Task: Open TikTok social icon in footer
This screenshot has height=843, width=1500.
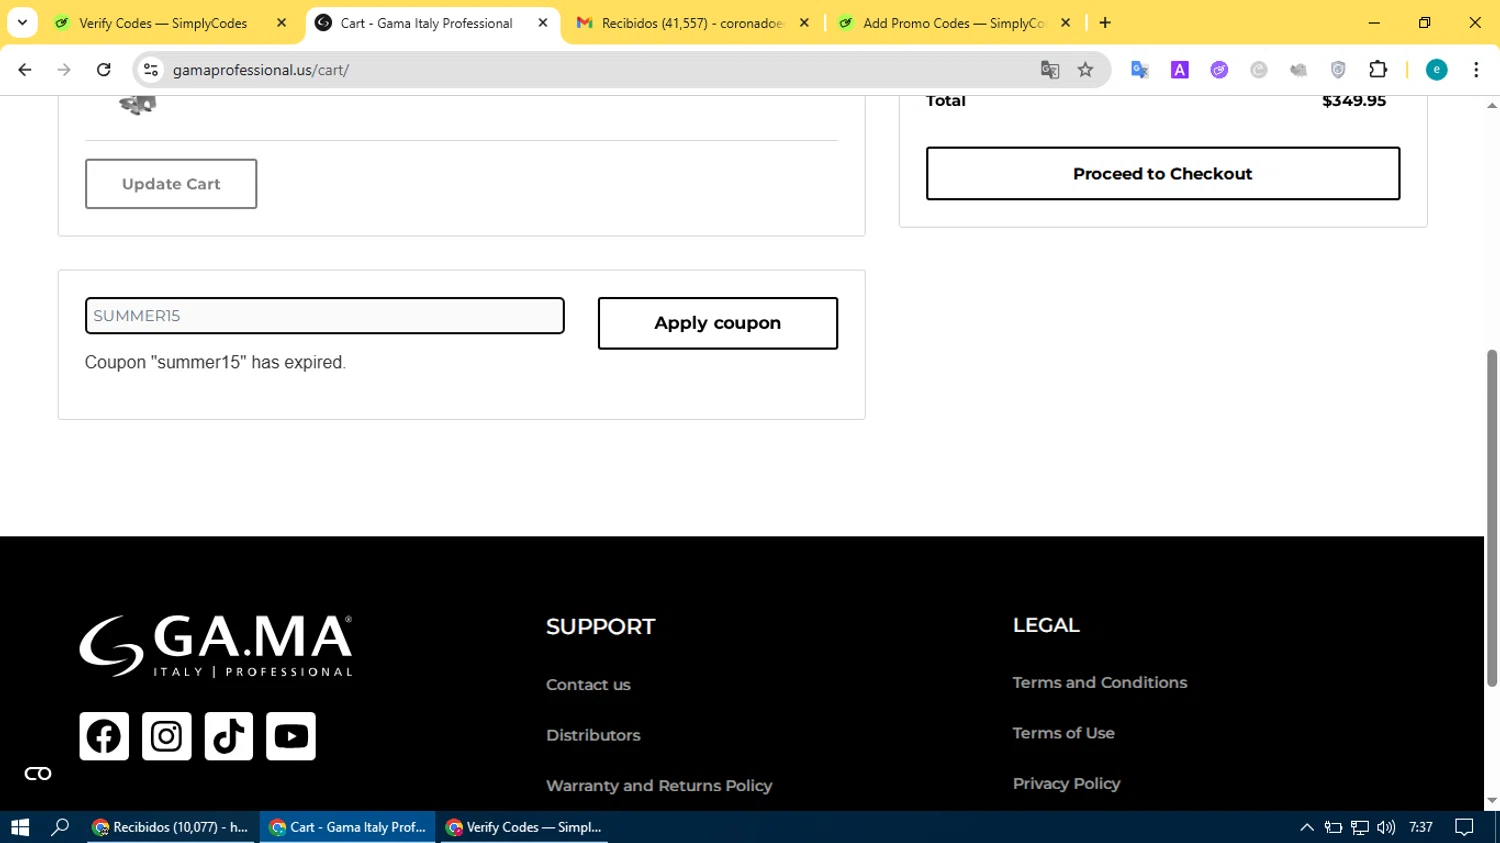Action: pos(229,736)
